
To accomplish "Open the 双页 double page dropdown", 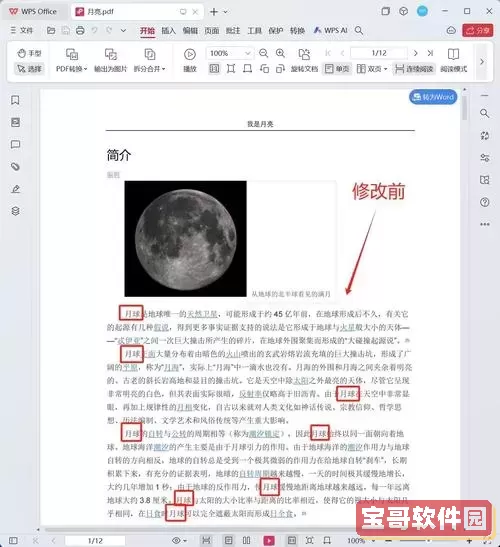I will pos(372,69).
